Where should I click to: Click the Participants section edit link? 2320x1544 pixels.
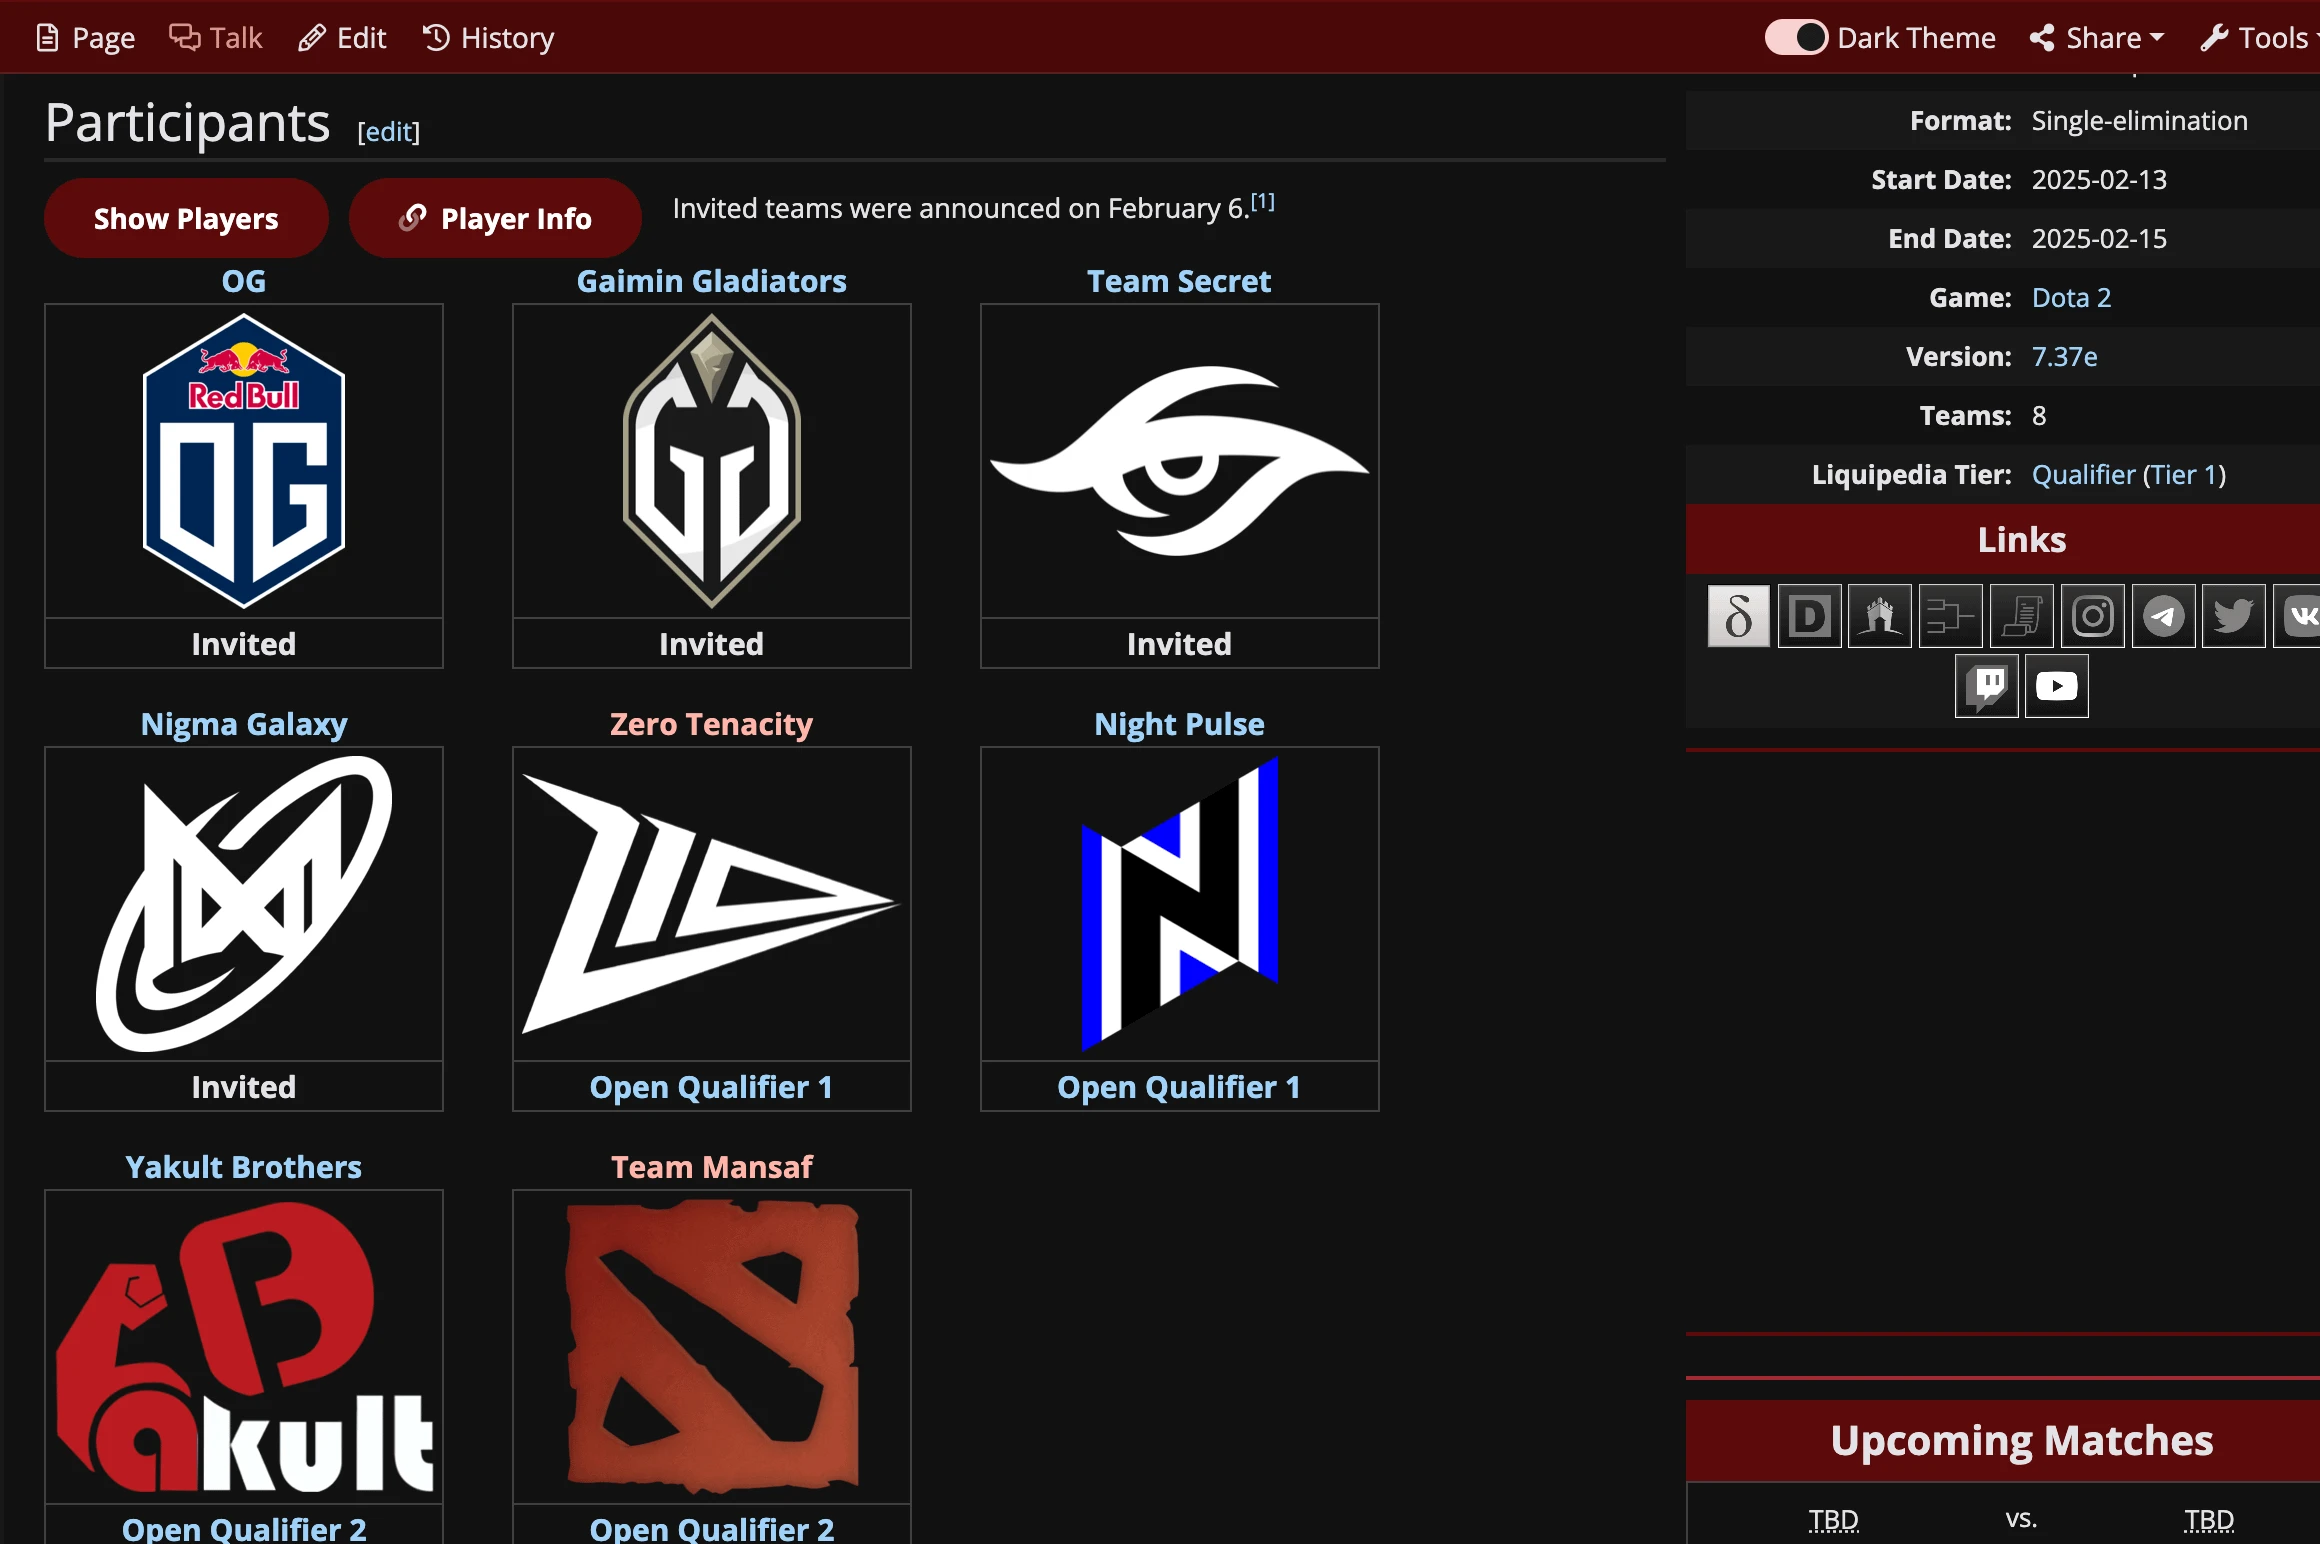click(389, 131)
